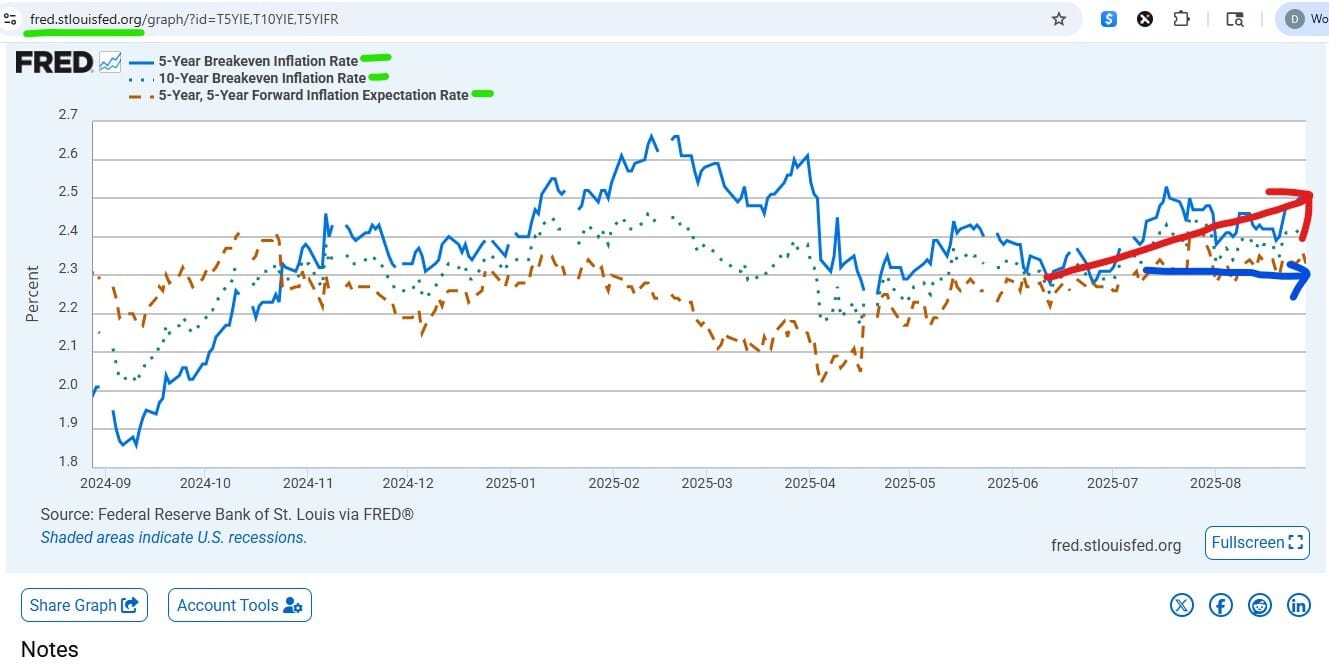Open the Extensions puzzle piece menu

tap(1181, 19)
